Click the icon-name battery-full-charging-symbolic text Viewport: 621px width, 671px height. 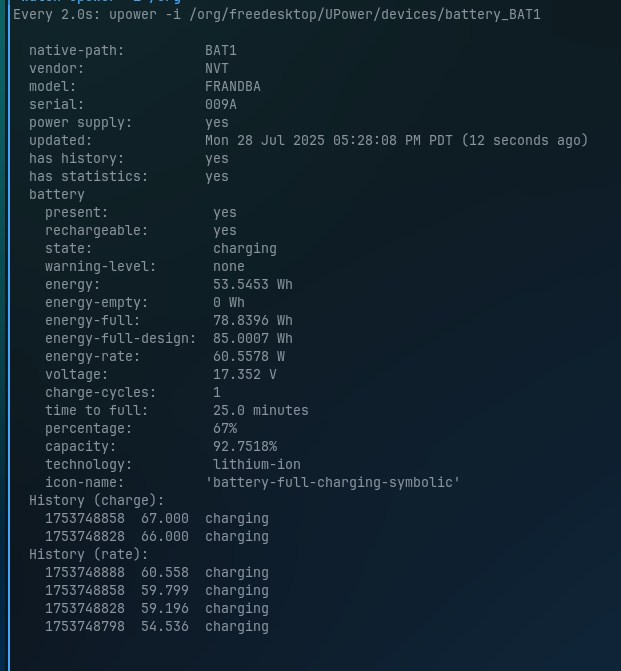333,483
